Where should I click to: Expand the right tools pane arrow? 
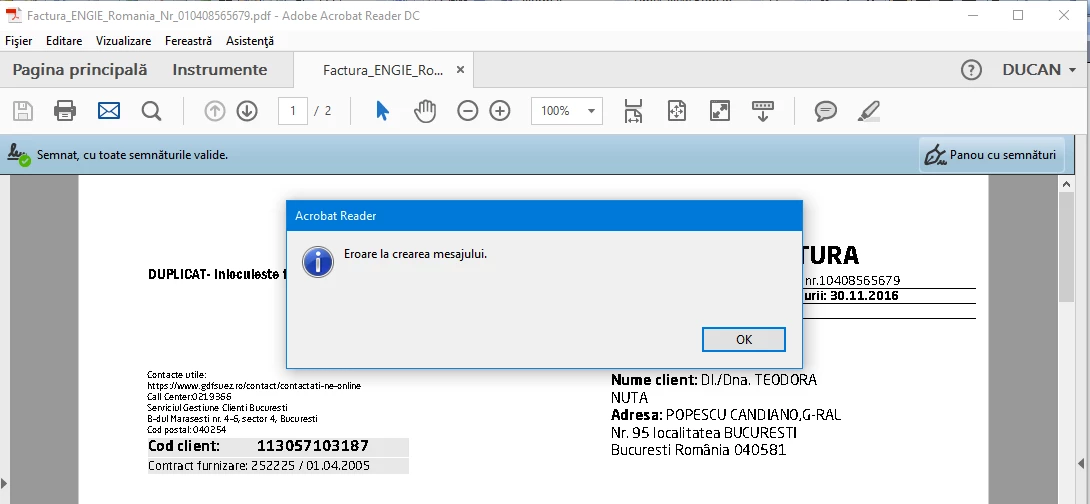click(1082, 463)
